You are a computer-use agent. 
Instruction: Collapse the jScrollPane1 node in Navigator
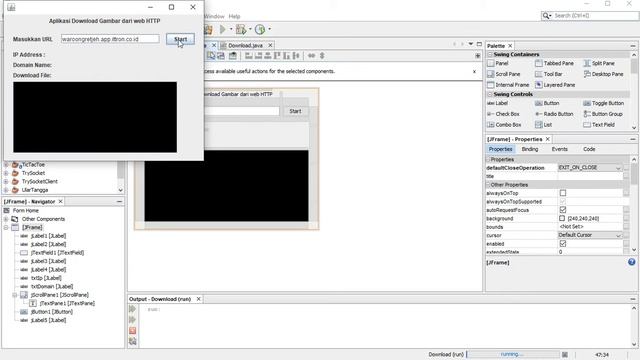[15, 295]
